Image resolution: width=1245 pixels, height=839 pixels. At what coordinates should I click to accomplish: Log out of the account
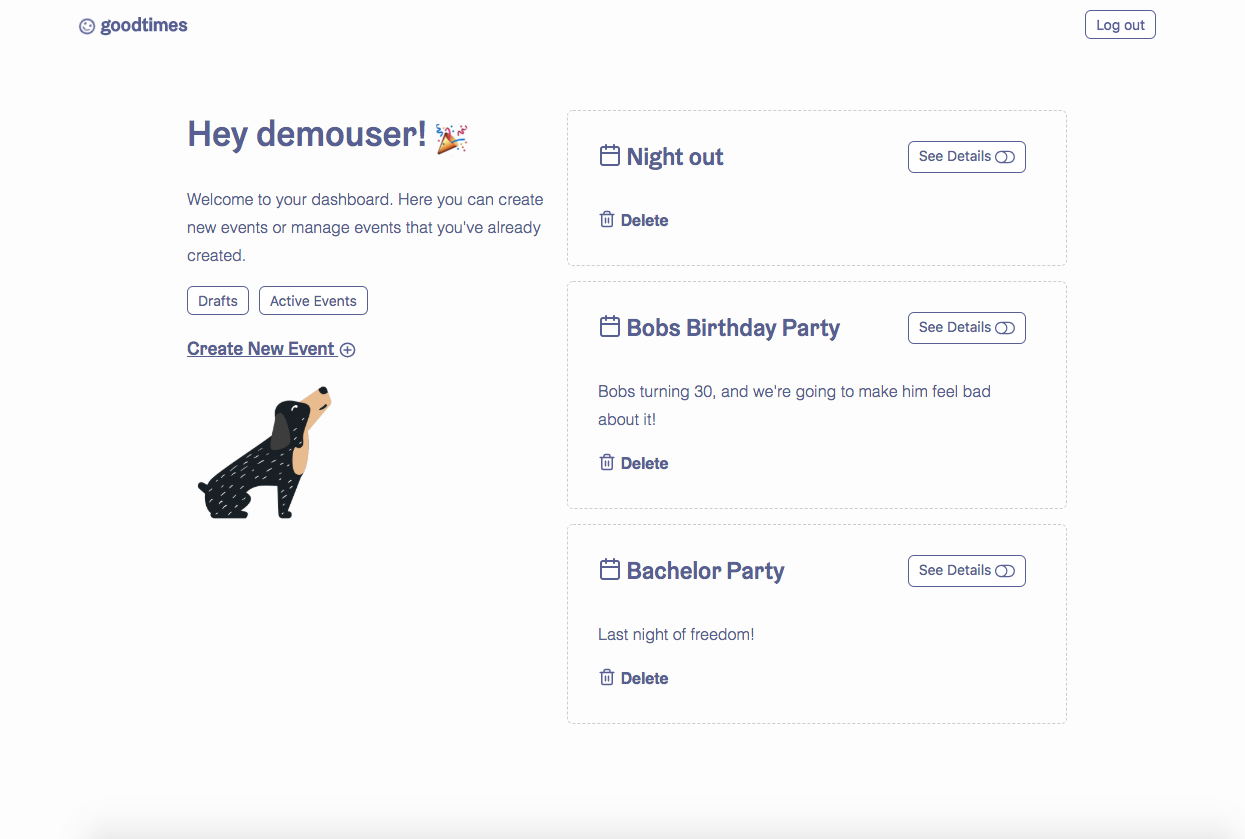[x=1120, y=25]
